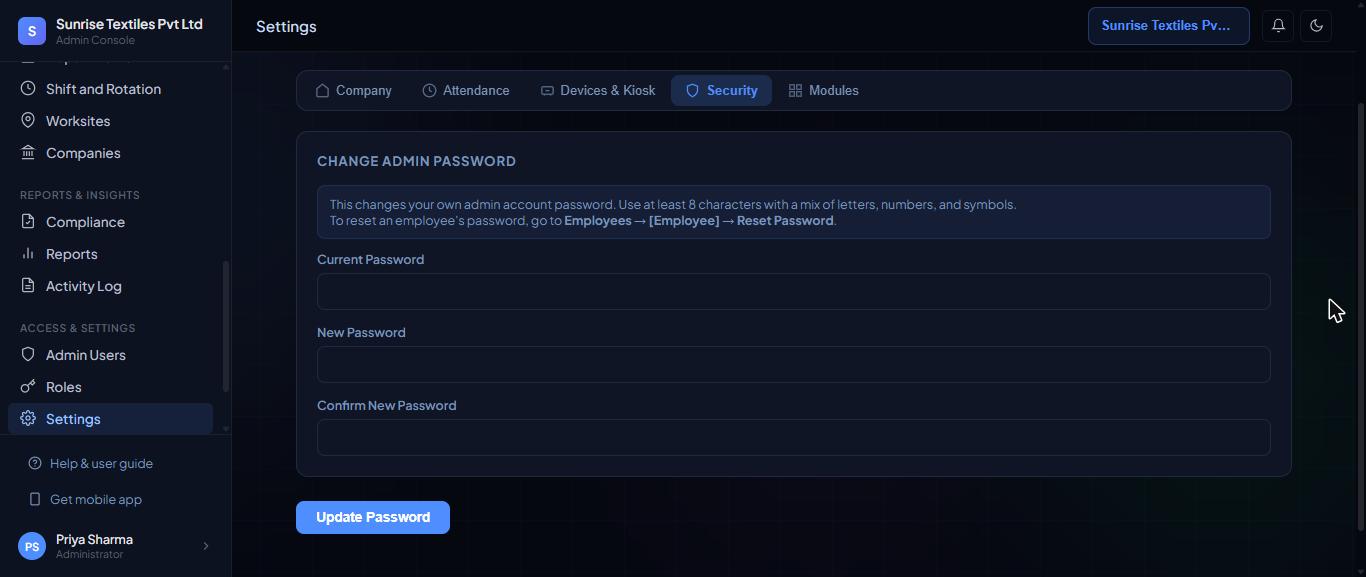Open notifications with the bell icon
1366x577 pixels.
[1278, 26]
